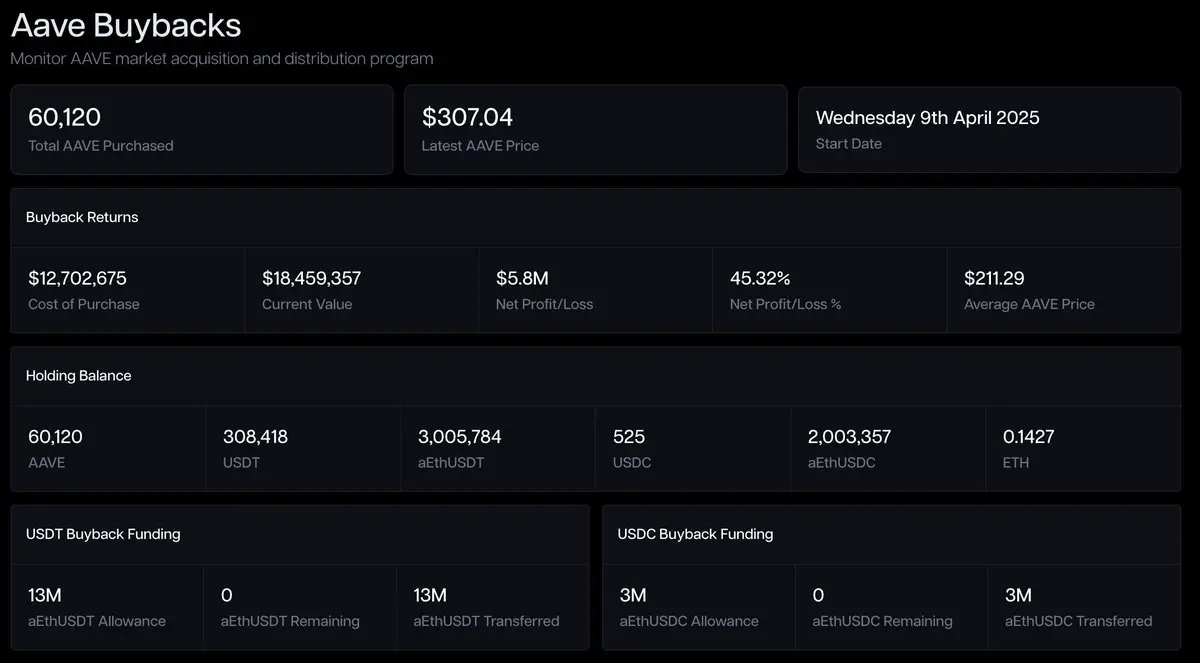
Task: Select the 60,120 Total AAVE Purchased value
Action: (65, 118)
